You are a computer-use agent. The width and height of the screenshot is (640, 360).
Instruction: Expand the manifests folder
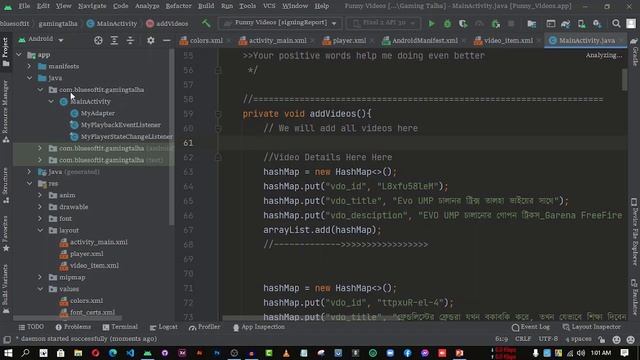29,66
